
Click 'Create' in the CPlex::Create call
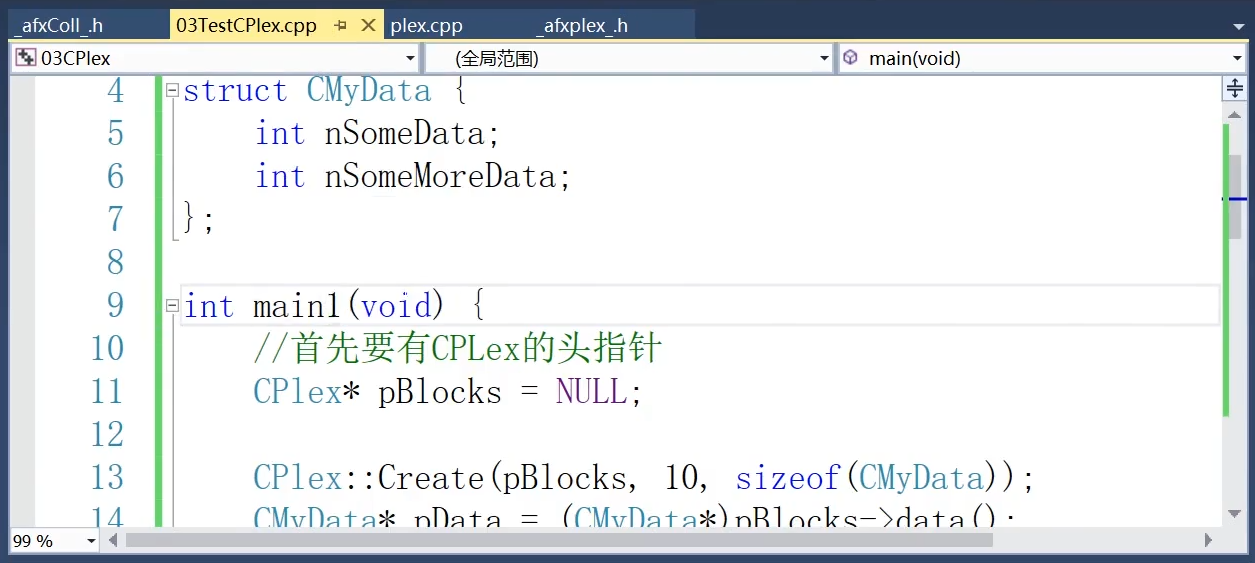coord(432,478)
